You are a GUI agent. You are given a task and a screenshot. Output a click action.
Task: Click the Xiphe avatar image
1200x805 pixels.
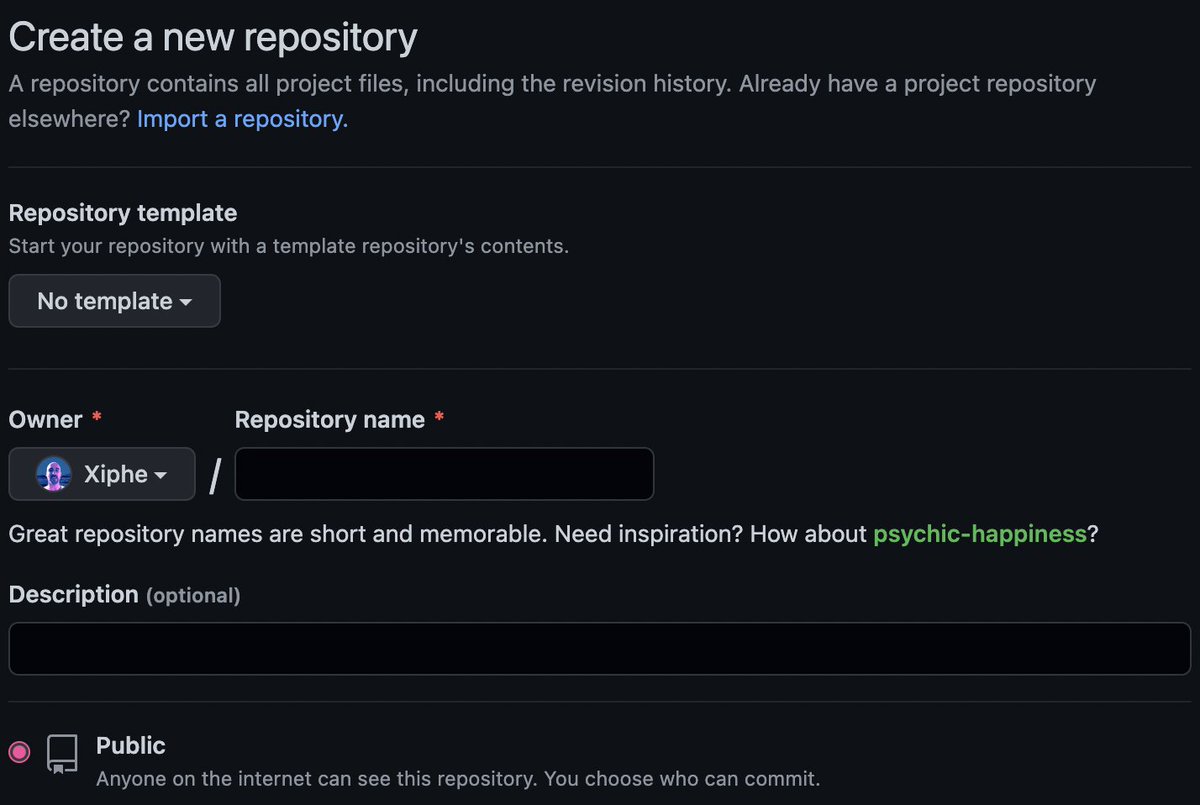54,474
